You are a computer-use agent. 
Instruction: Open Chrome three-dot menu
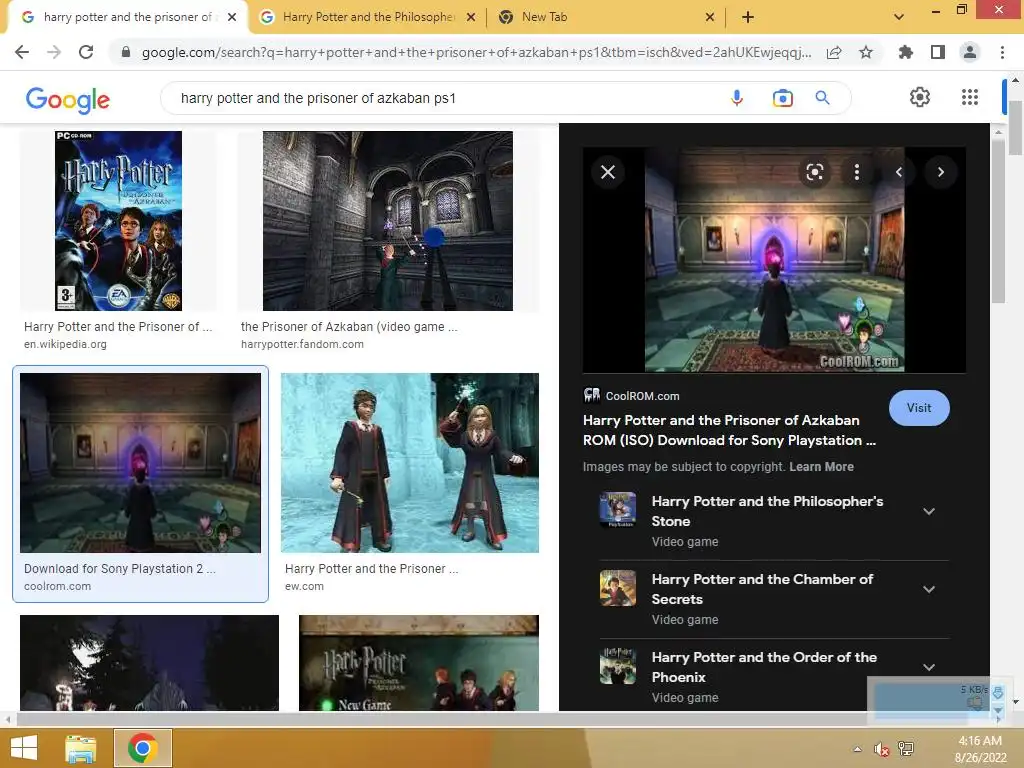(x=1002, y=52)
